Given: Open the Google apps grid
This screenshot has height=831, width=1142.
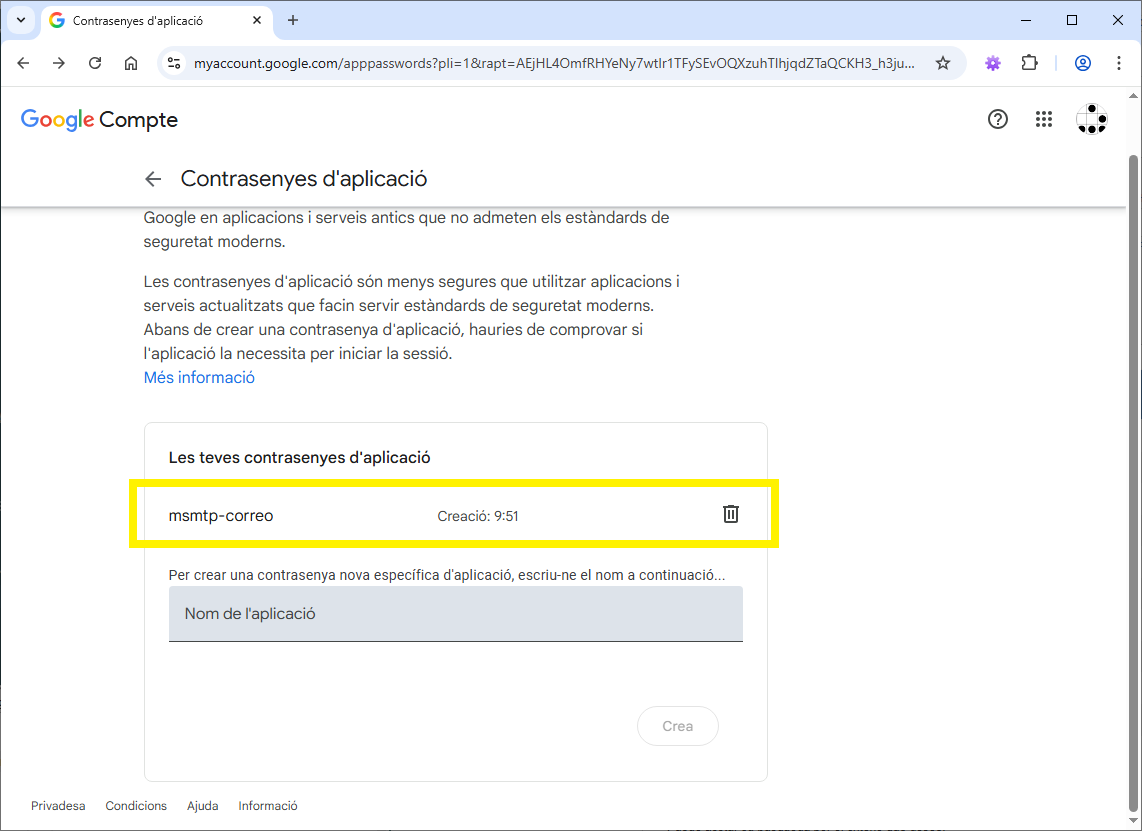Looking at the screenshot, I should tap(1043, 119).
